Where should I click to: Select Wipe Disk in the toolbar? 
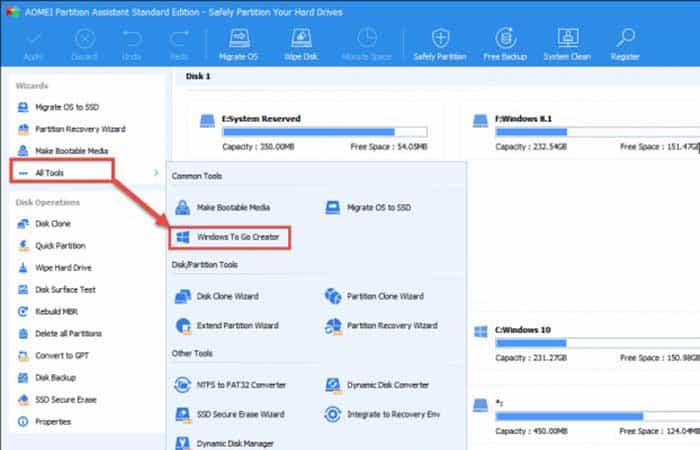click(x=301, y=46)
